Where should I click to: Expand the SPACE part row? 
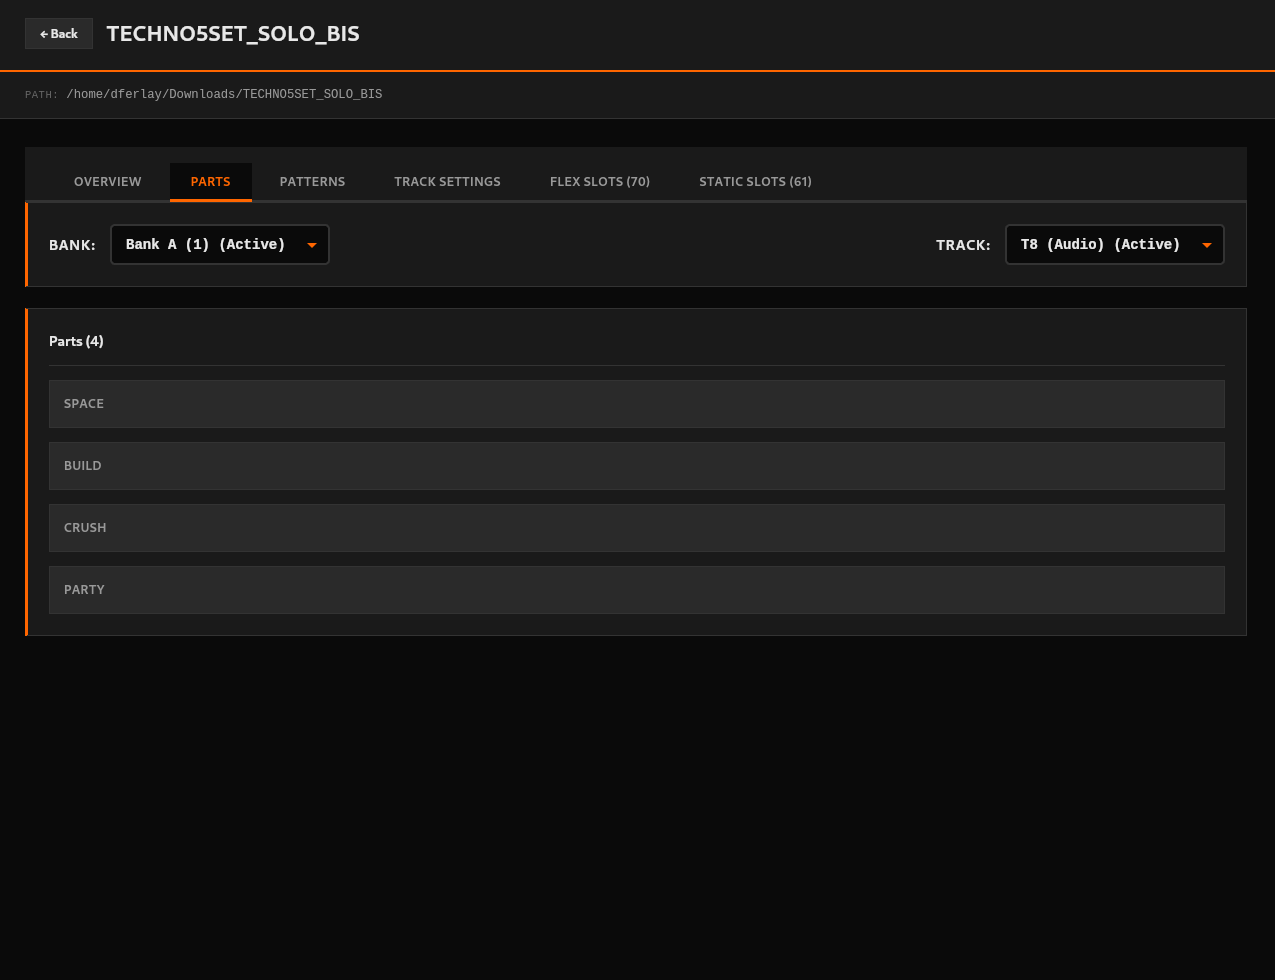(636, 404)
